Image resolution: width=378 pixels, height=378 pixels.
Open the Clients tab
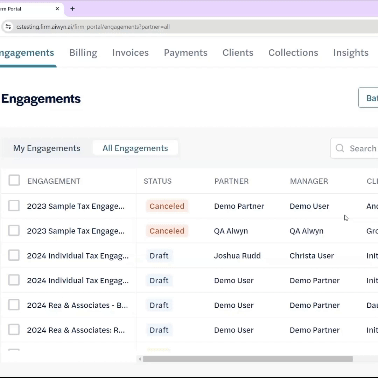tap(238, 53)
